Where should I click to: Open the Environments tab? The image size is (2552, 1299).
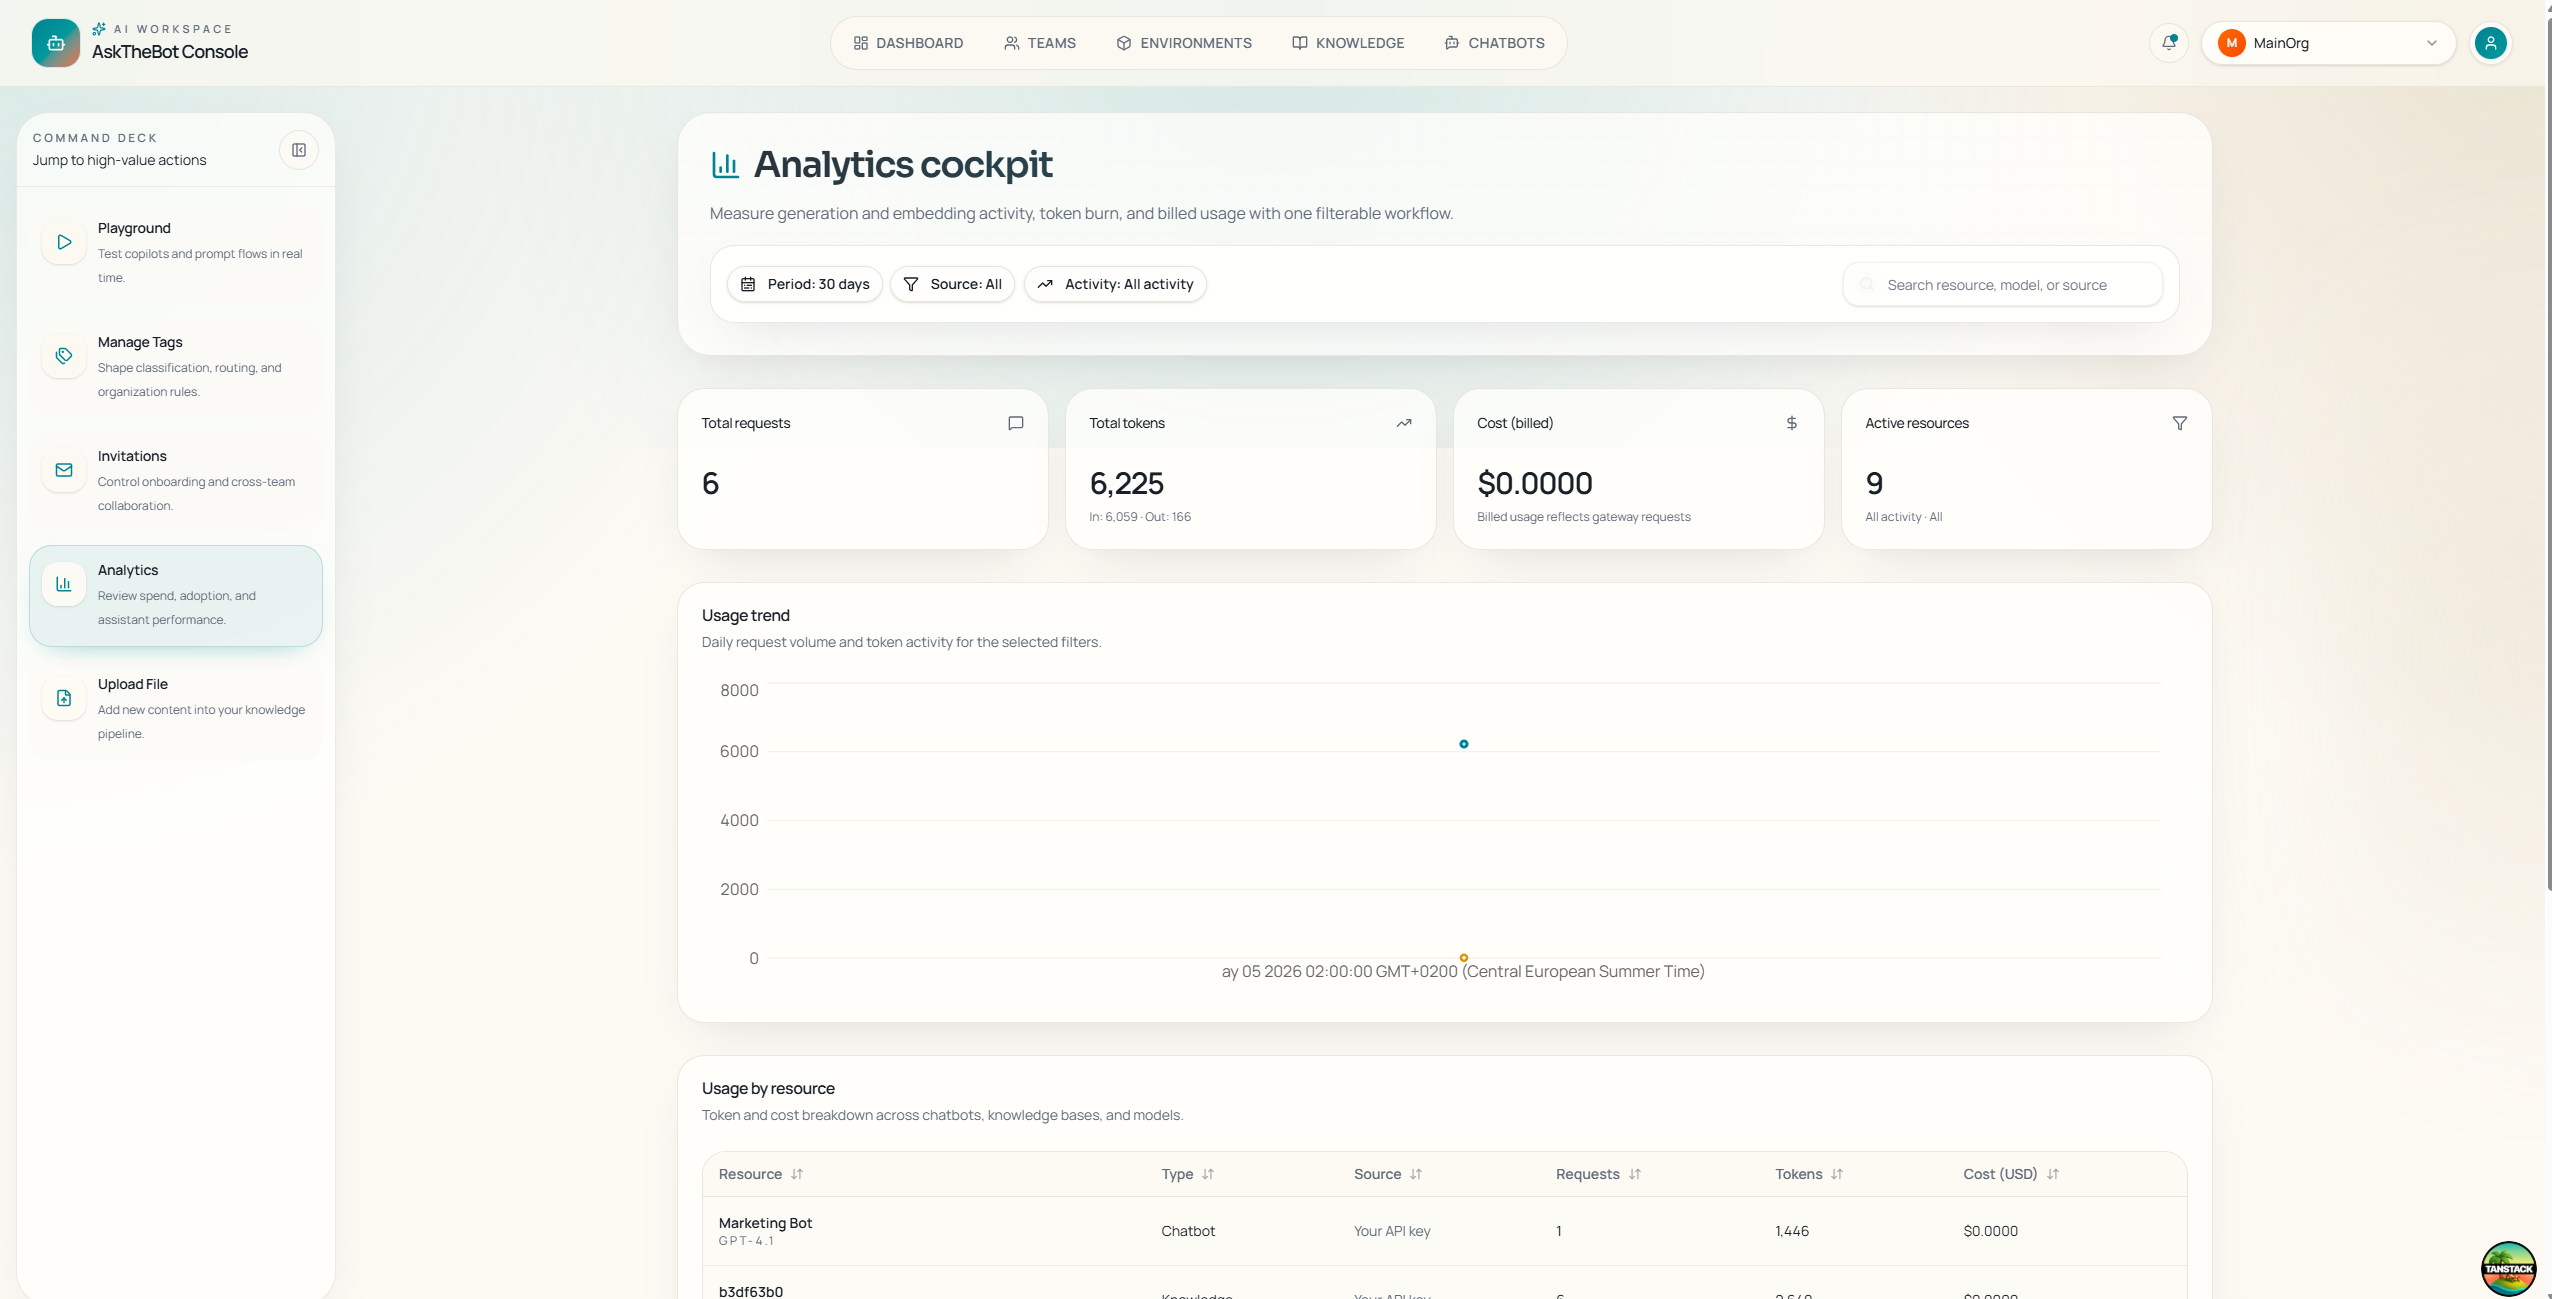pos(1184,43)
